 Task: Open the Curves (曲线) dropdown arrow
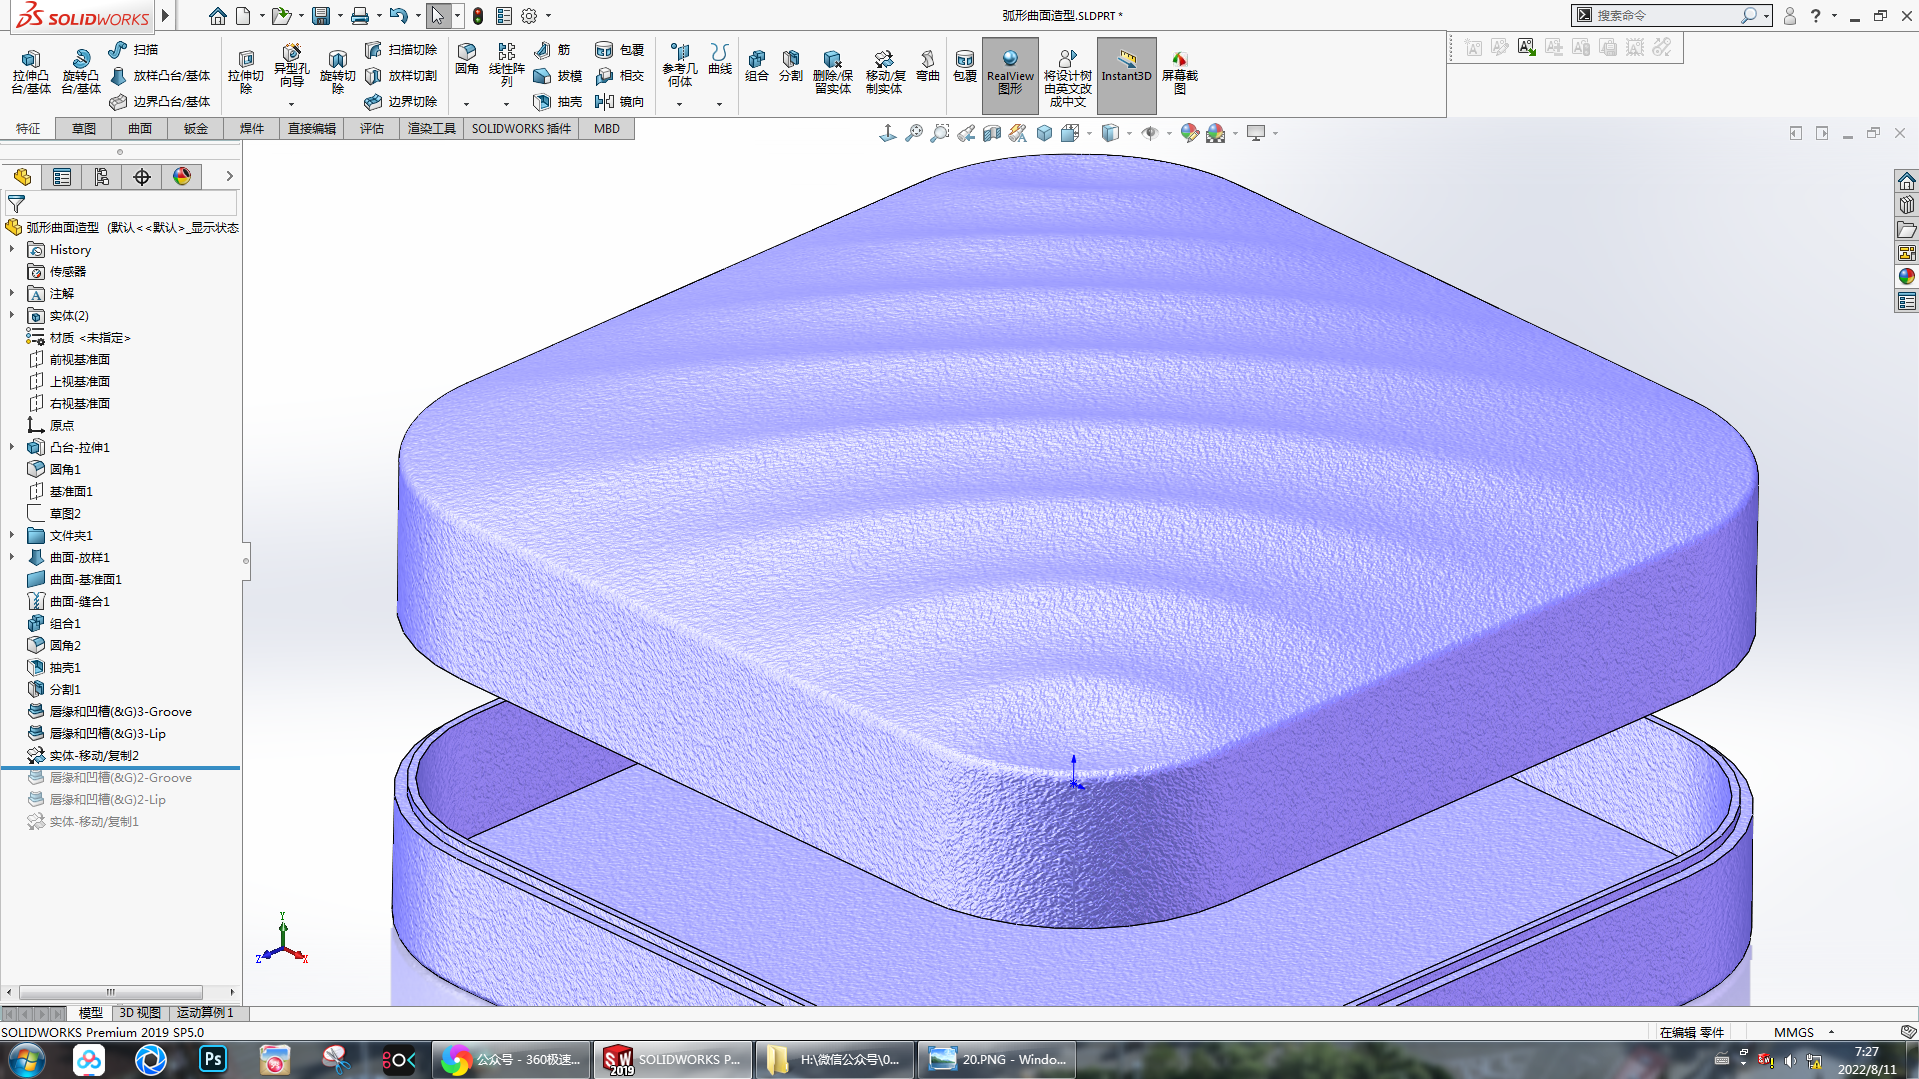(719, 104)
